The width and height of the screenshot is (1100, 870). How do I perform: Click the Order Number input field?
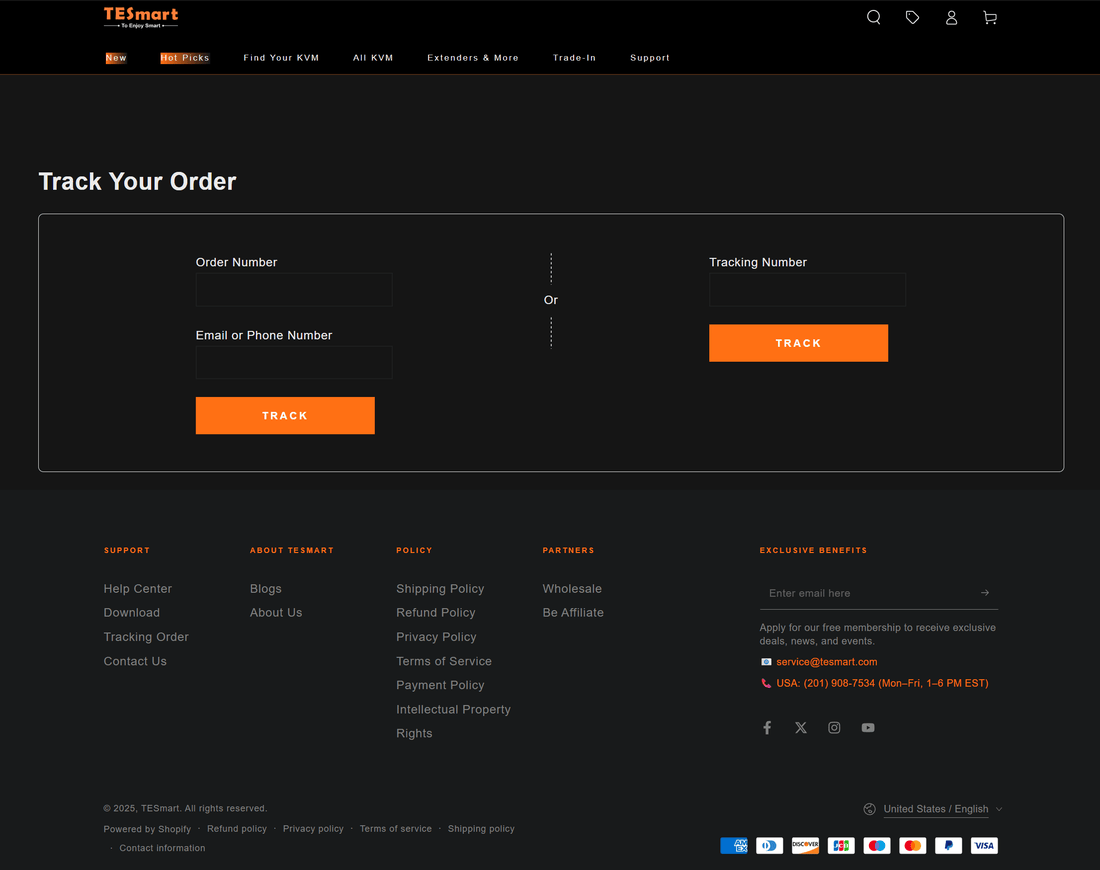(294, 290)
